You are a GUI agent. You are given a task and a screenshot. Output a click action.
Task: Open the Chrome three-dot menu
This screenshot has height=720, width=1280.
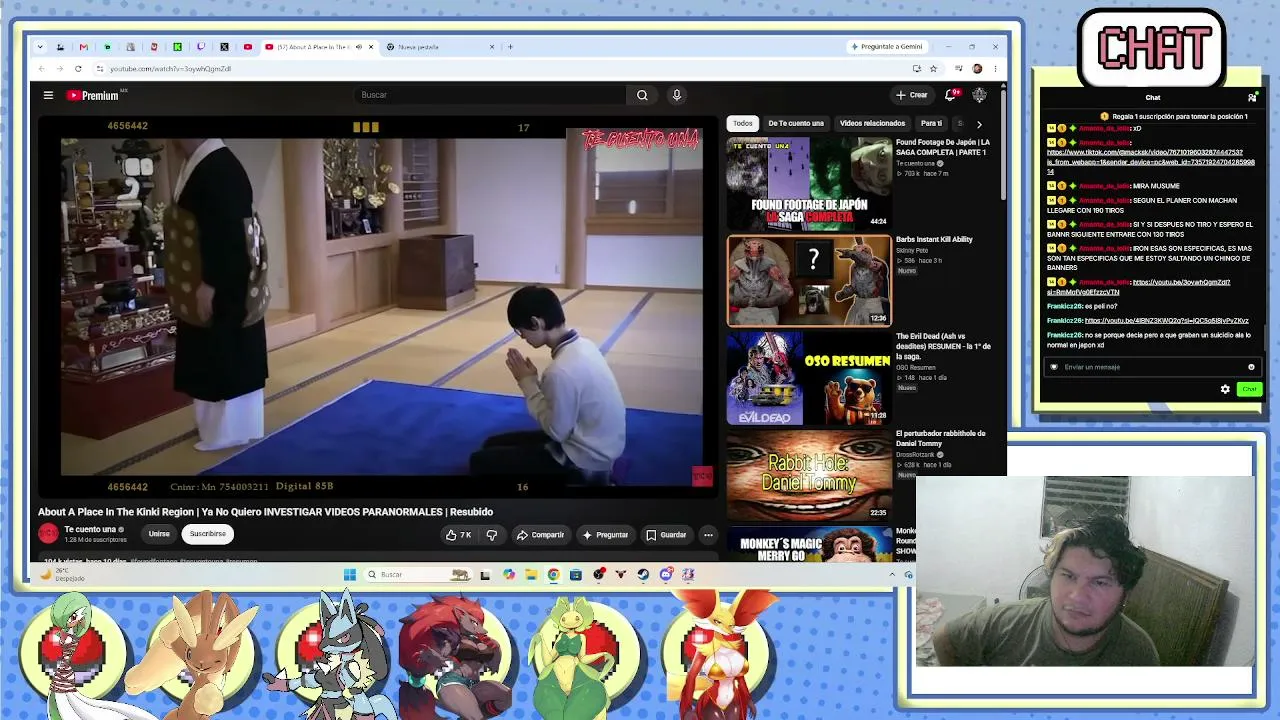coord(995,69)
